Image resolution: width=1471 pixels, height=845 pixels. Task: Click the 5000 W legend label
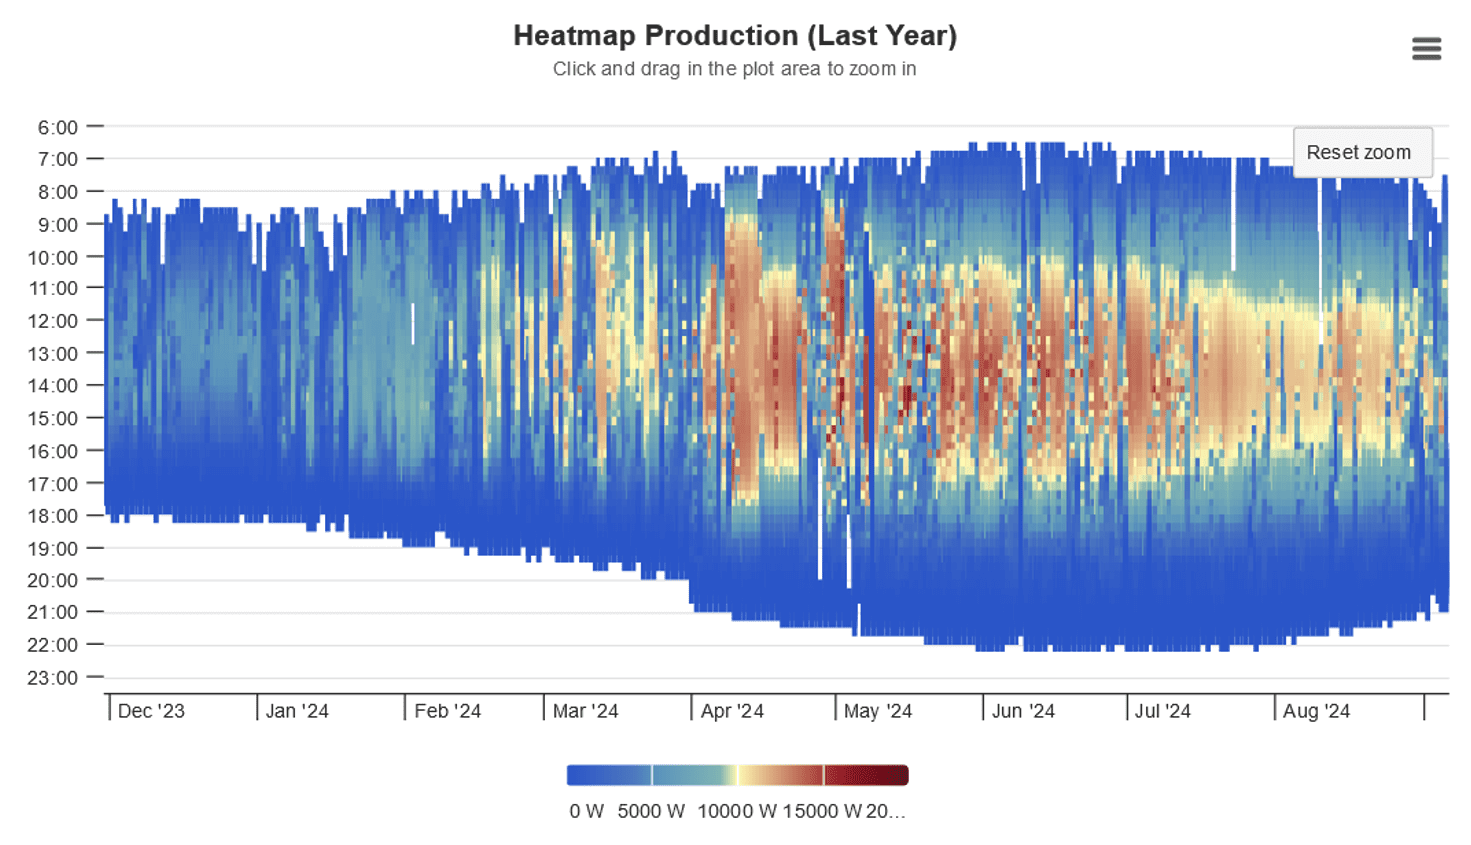coord(651,811)
